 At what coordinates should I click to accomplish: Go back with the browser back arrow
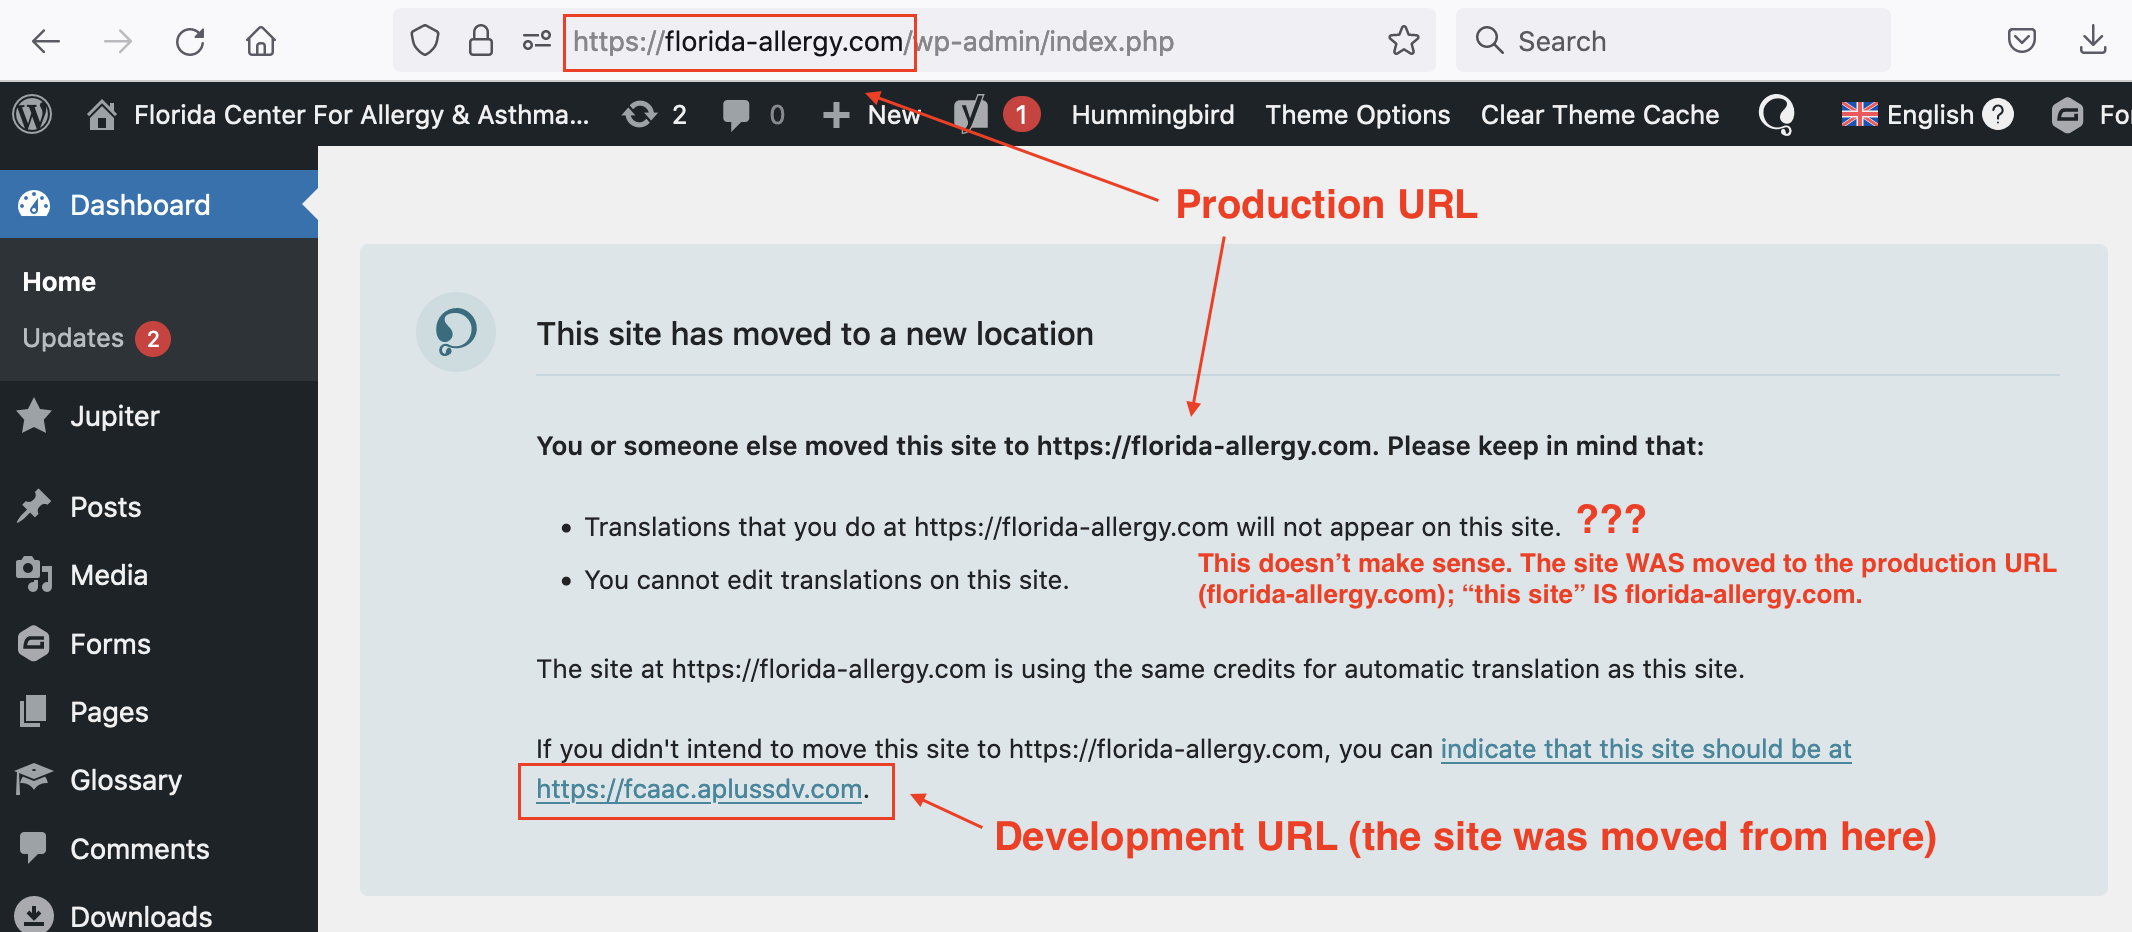tap(46, 41)
